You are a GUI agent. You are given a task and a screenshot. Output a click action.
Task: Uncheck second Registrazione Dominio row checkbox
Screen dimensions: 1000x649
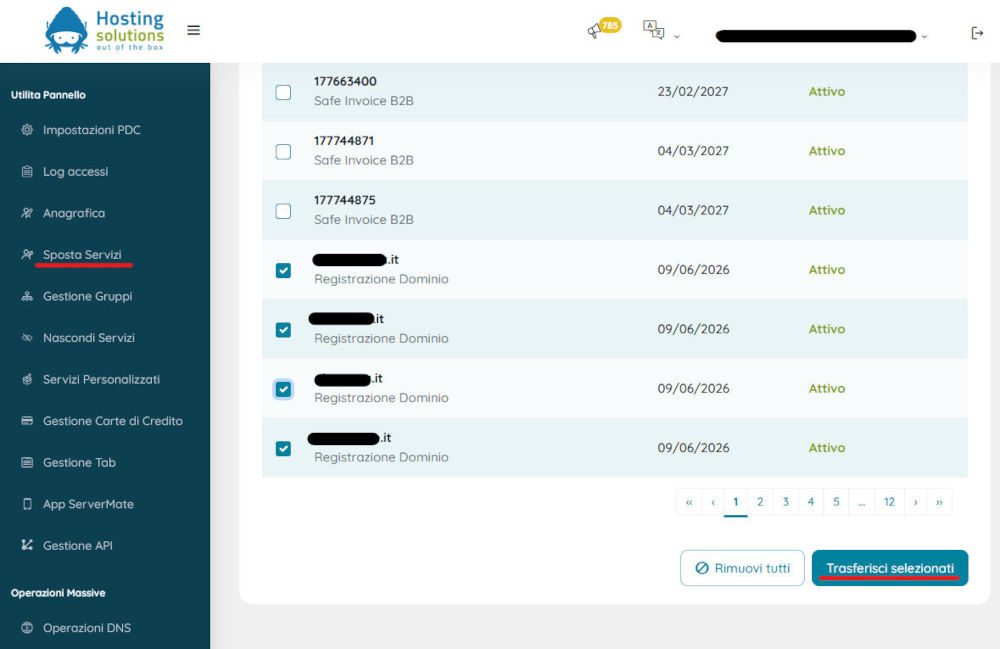pyautogui.click(x=283, y=330)
